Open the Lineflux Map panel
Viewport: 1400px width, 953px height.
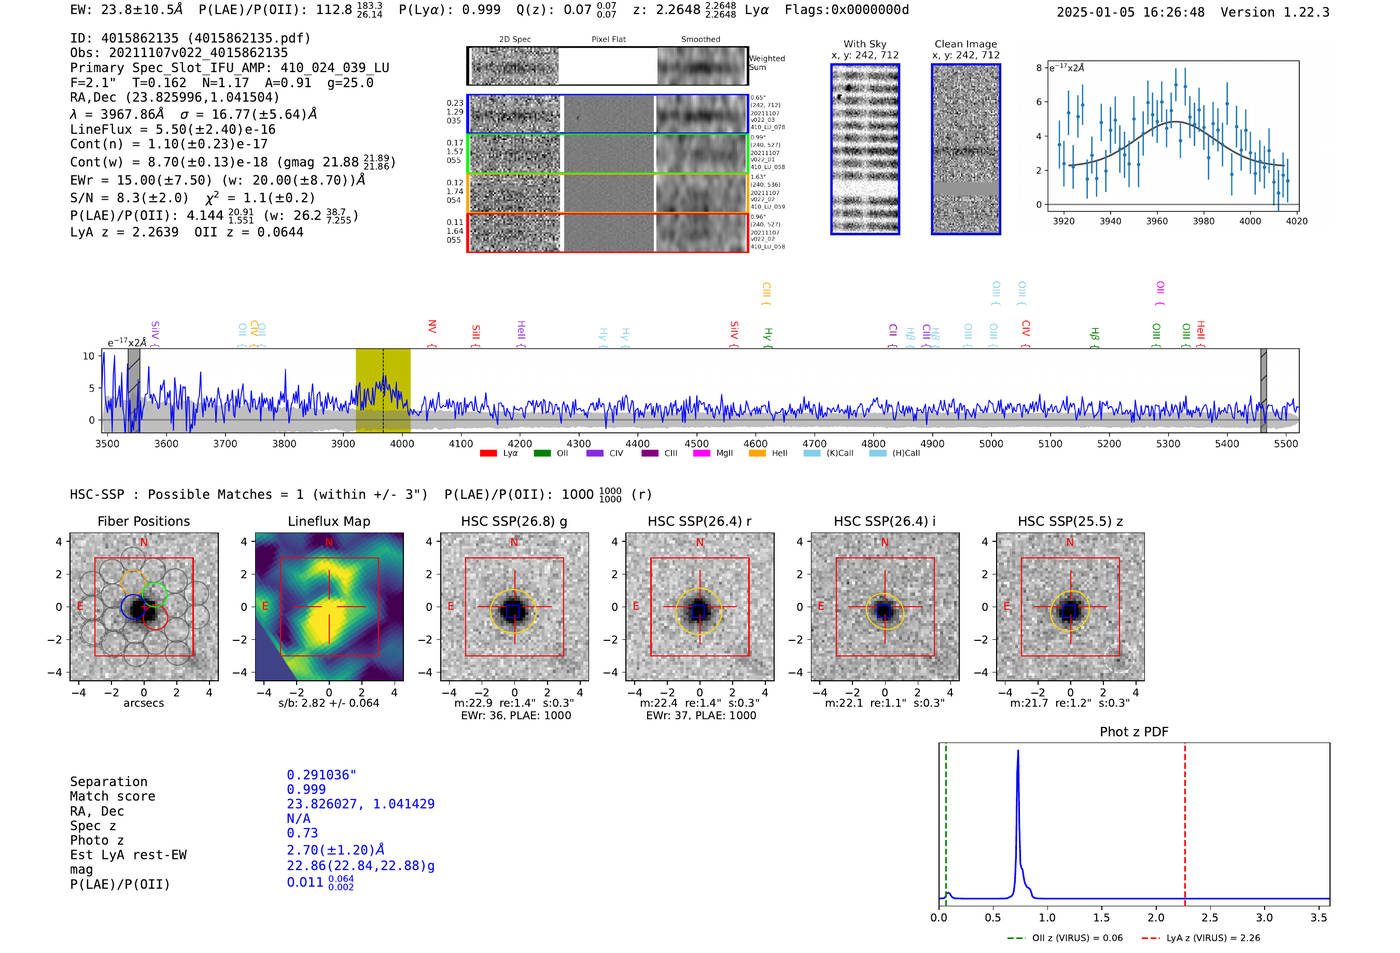[329, 607]
